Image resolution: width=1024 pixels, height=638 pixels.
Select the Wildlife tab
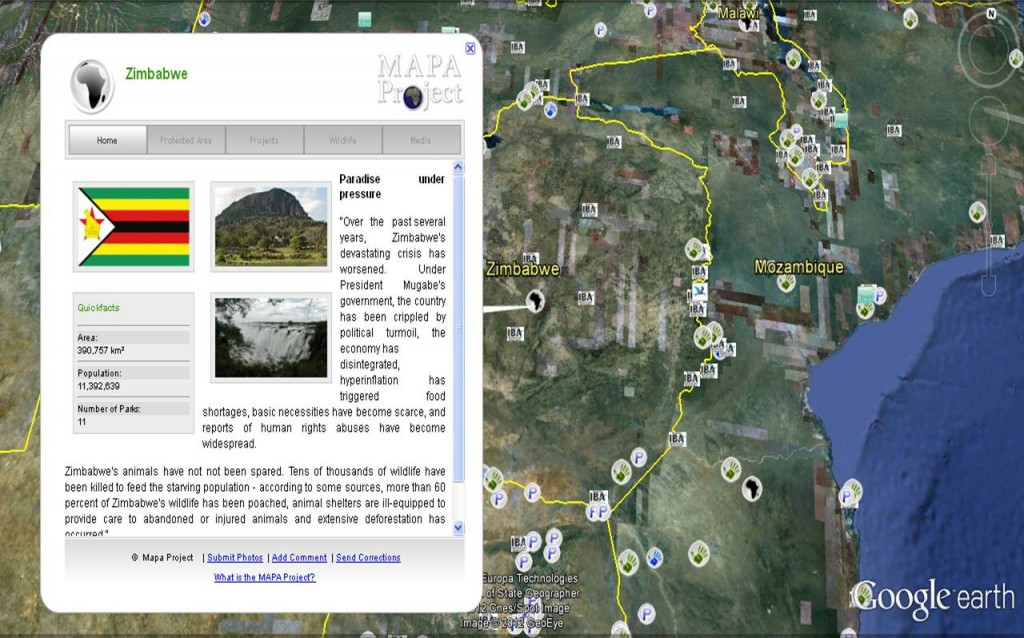pyautogui.click(x=343, y=140)
